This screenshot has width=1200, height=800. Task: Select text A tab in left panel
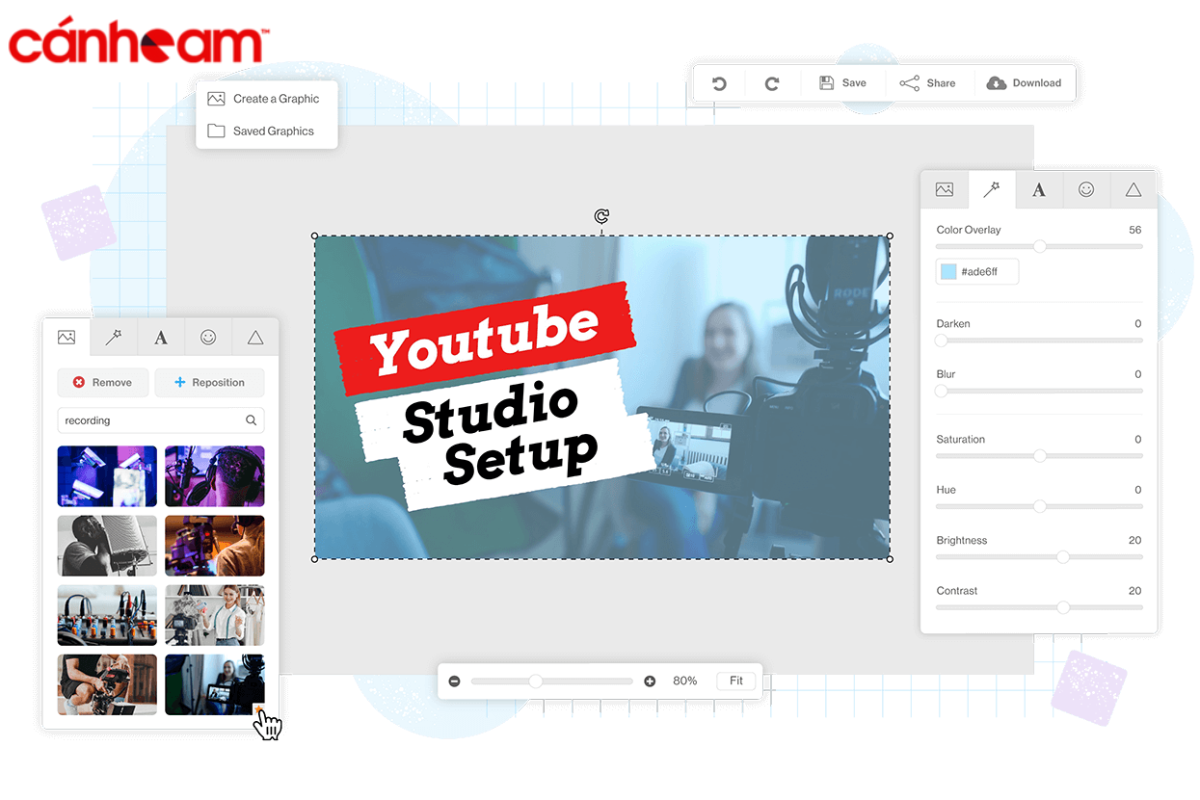pos(161,337)
